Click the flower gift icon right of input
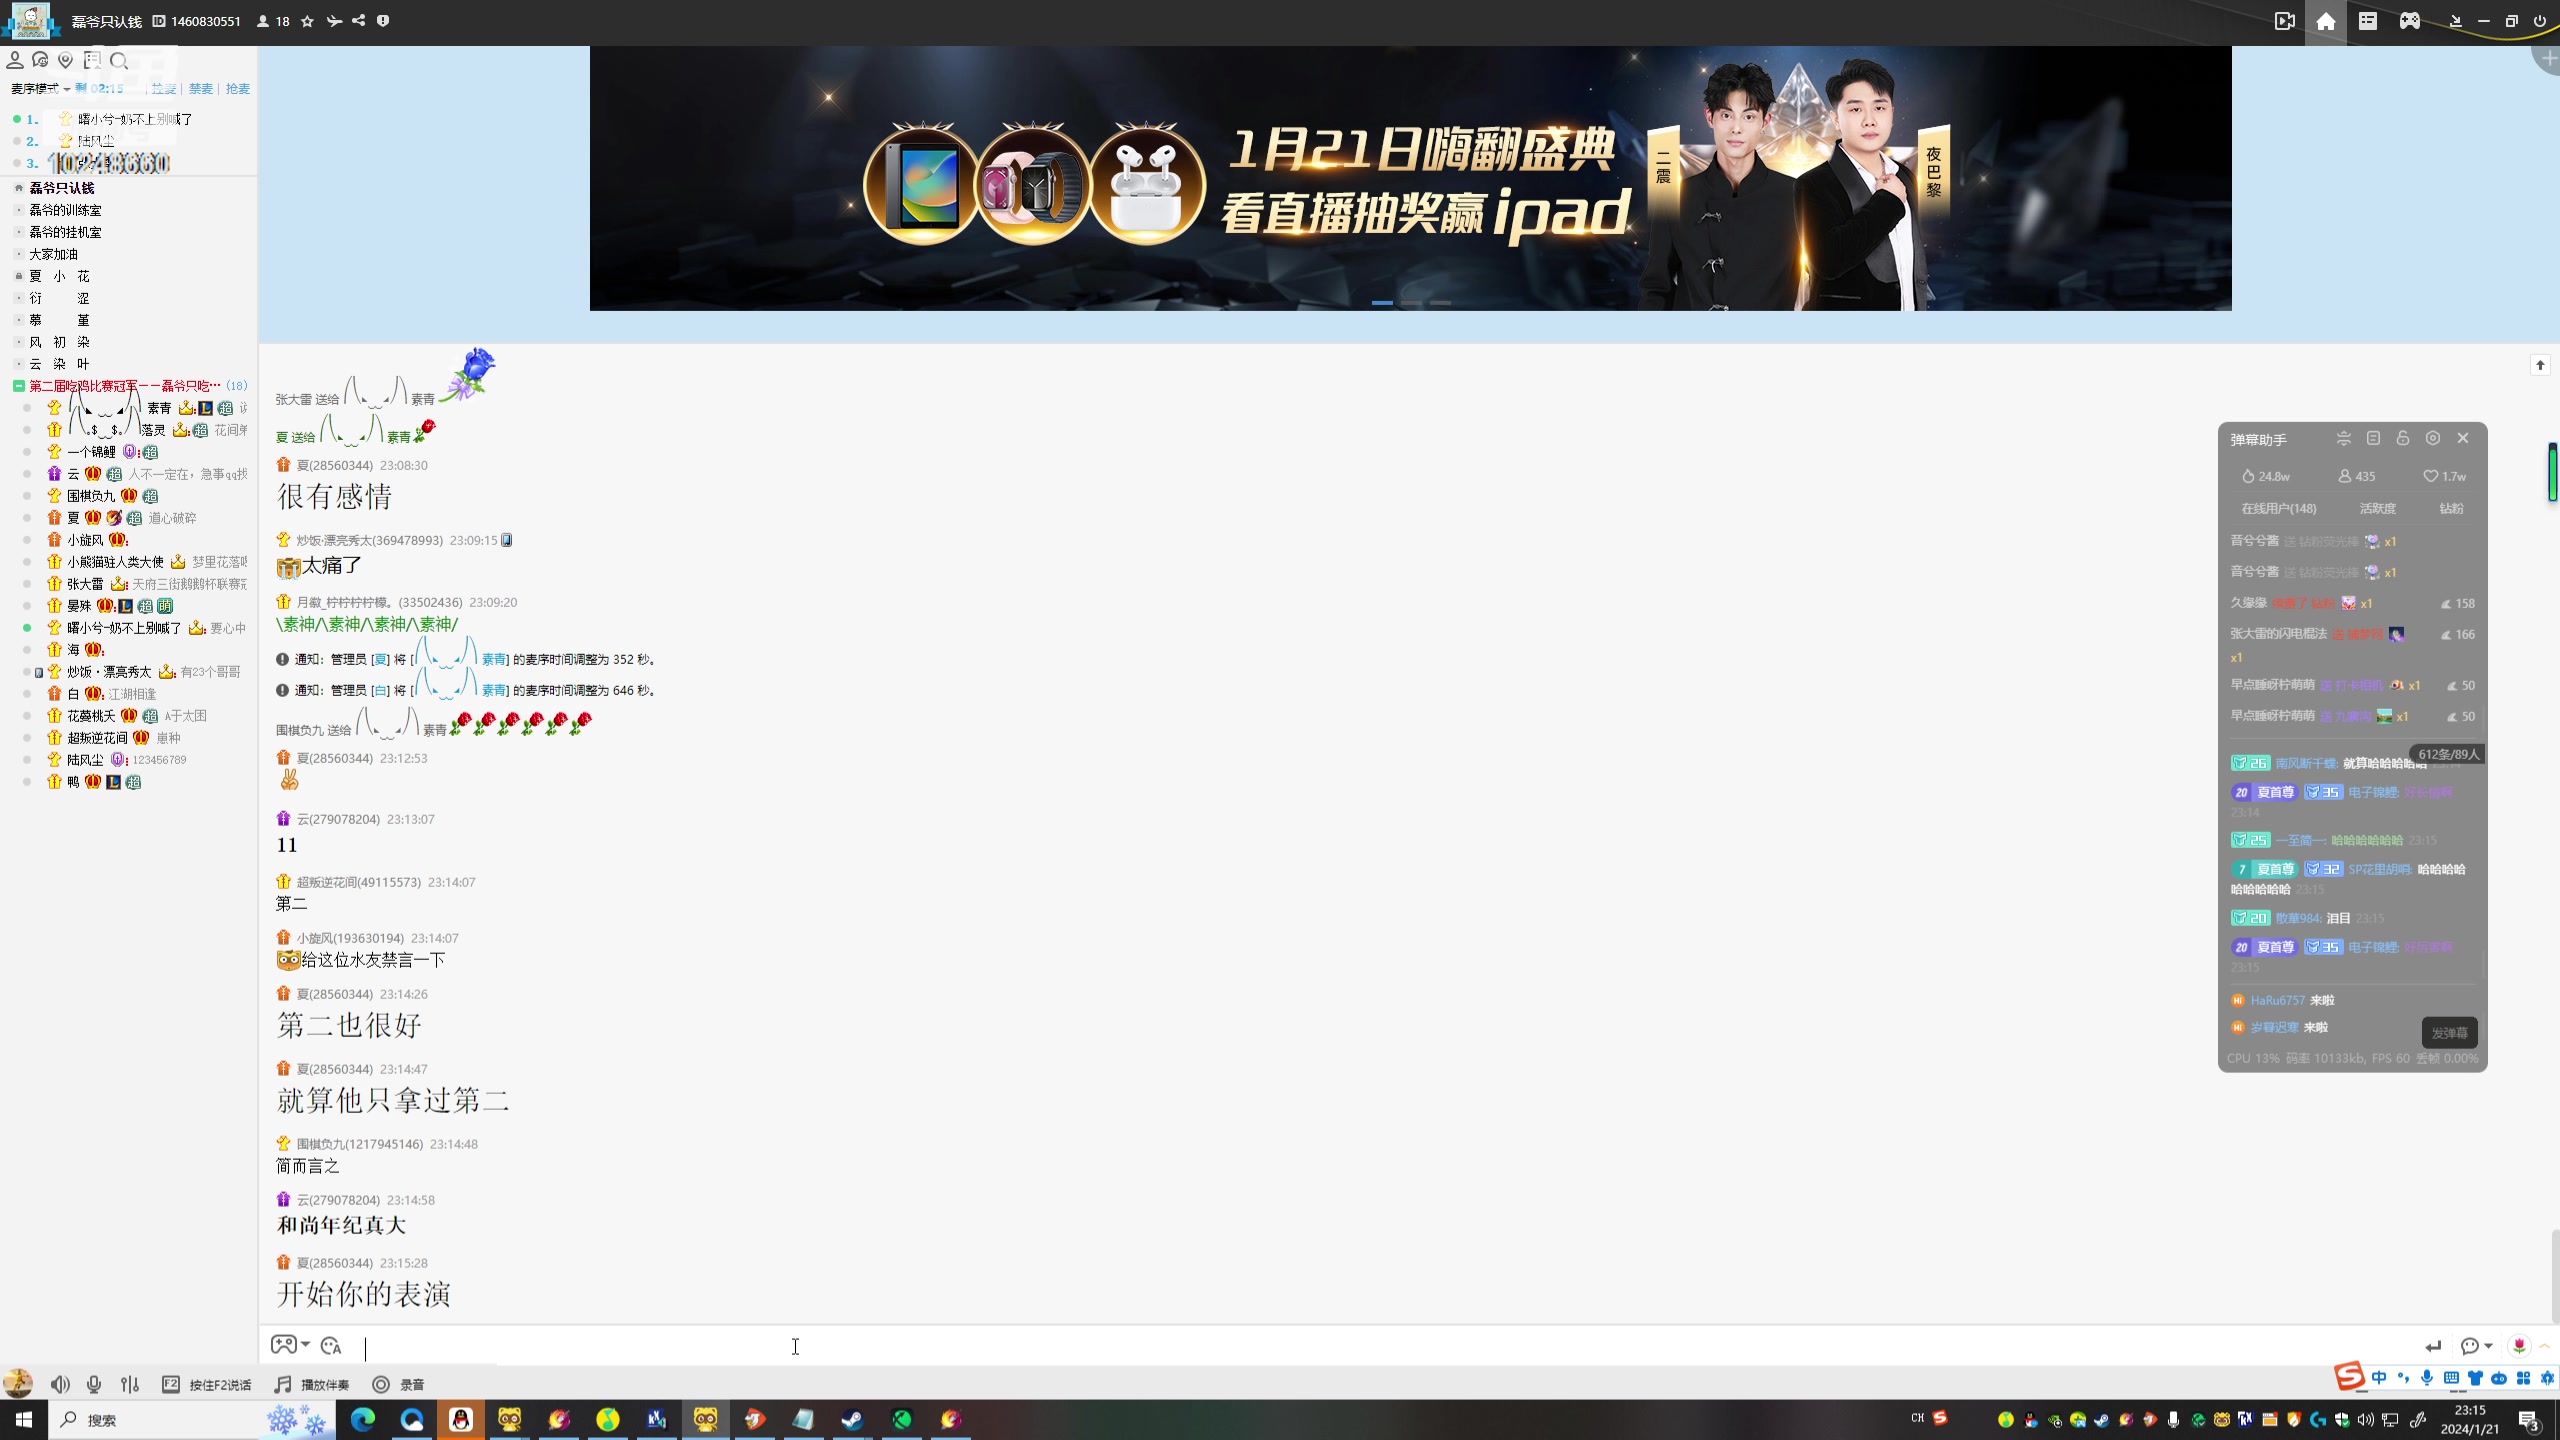Screen dimensions: 2560x1440 (2519, 1346)
